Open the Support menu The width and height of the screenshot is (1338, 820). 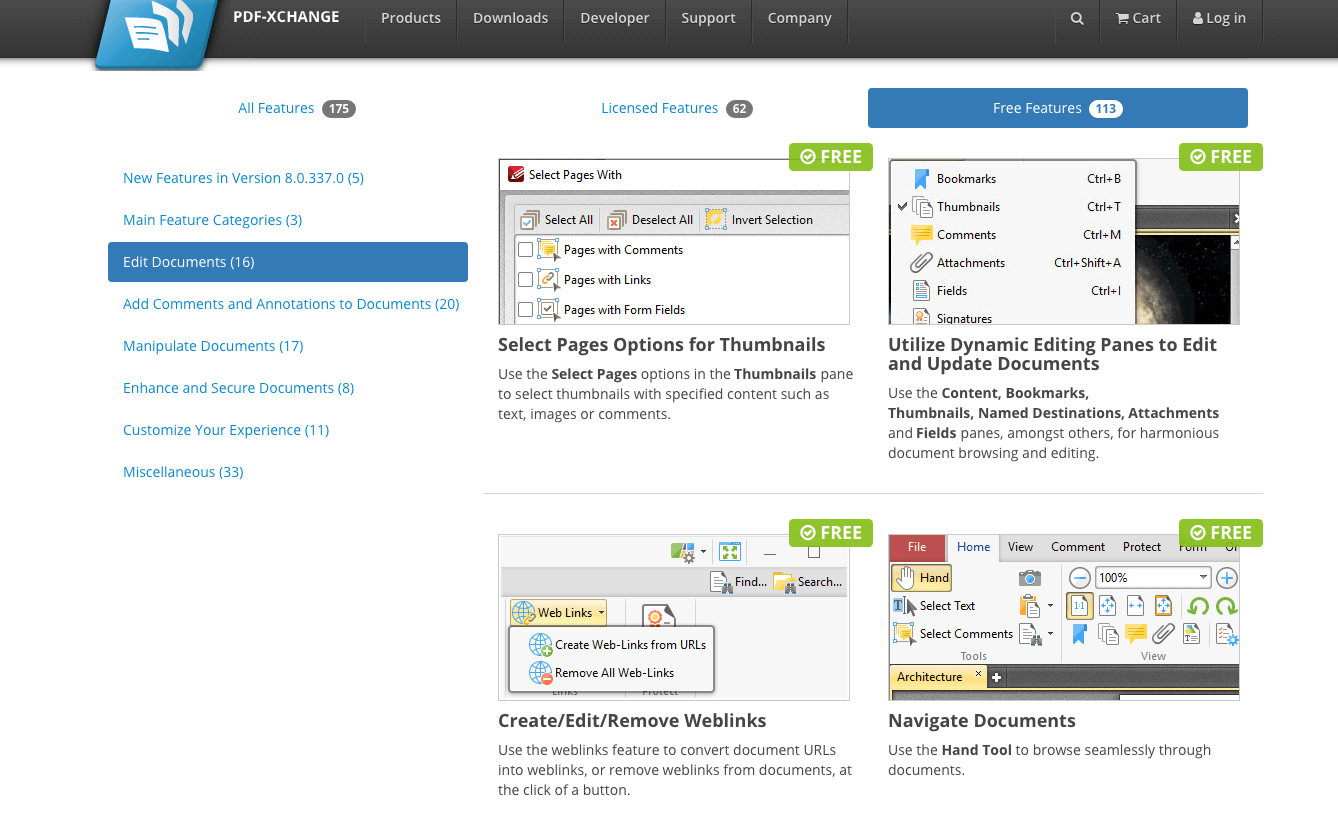point(708,18)
